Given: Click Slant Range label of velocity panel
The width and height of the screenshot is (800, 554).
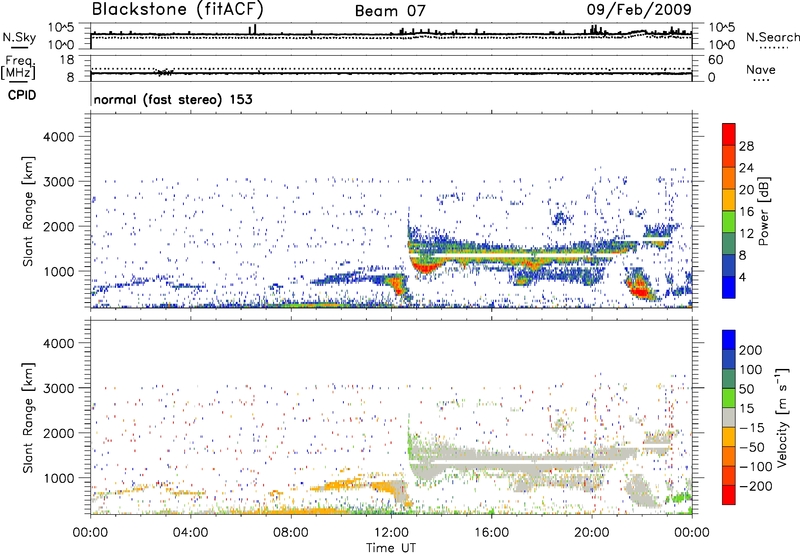Looking at the screenshot, I should [x=28, y=418].
